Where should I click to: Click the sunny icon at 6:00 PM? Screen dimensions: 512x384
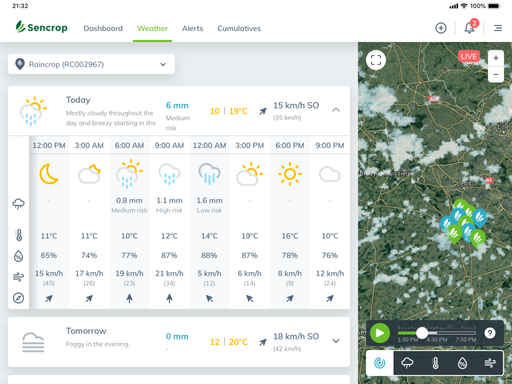point(290,174)
